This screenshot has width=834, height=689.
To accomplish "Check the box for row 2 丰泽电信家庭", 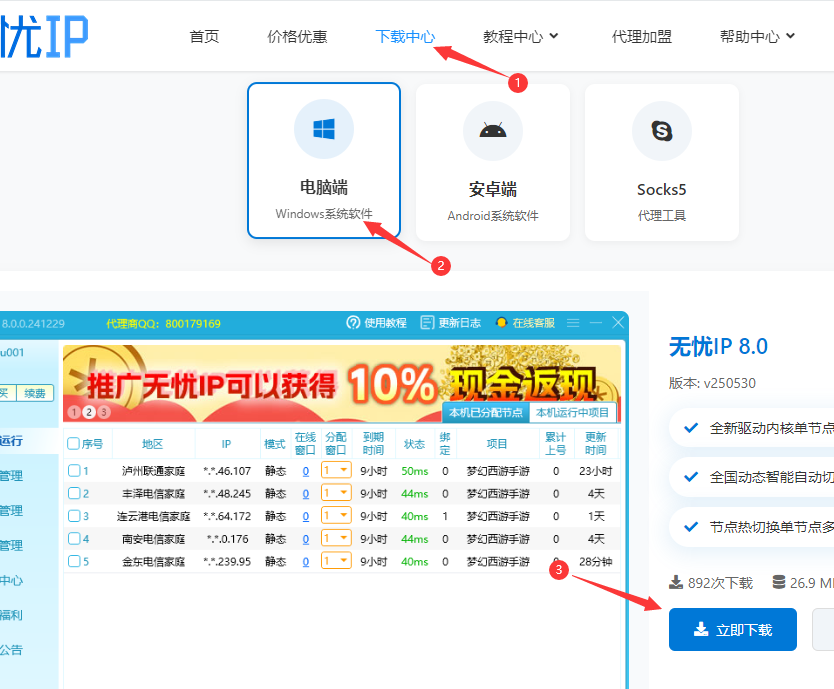I will coord(74,493).
